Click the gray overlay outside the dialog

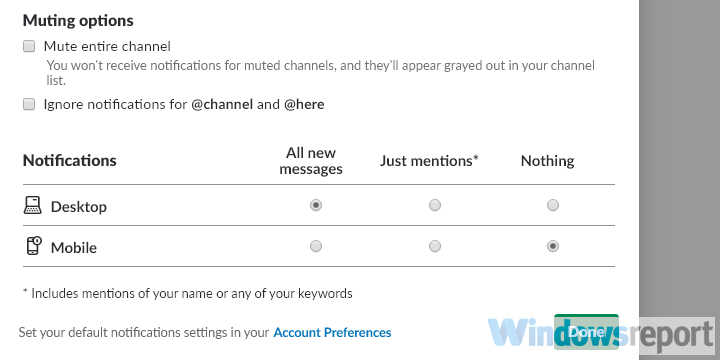(x=680, y=156)
